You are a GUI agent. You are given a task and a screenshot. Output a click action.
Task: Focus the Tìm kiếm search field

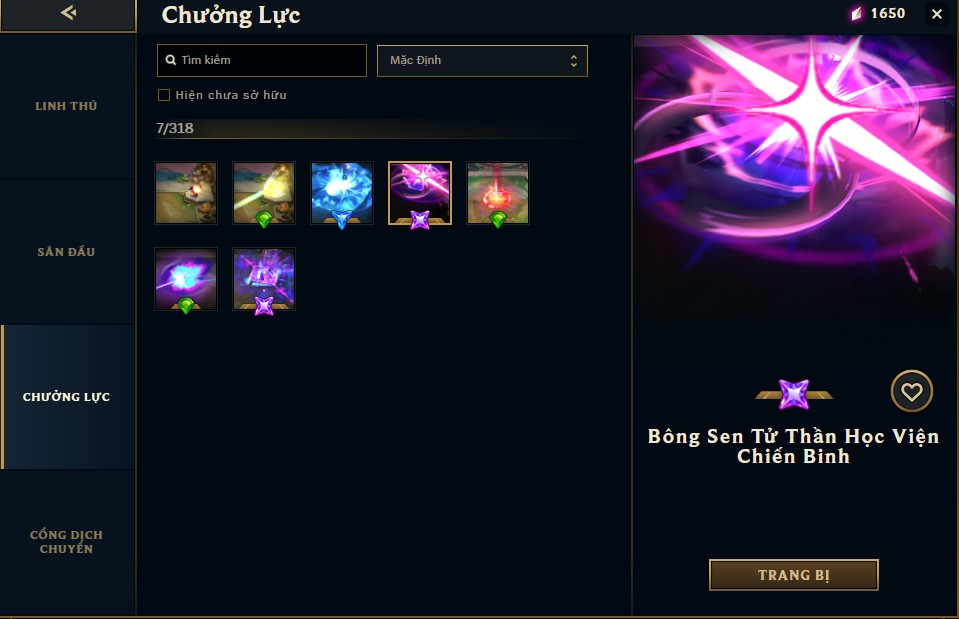click(262, 60)
